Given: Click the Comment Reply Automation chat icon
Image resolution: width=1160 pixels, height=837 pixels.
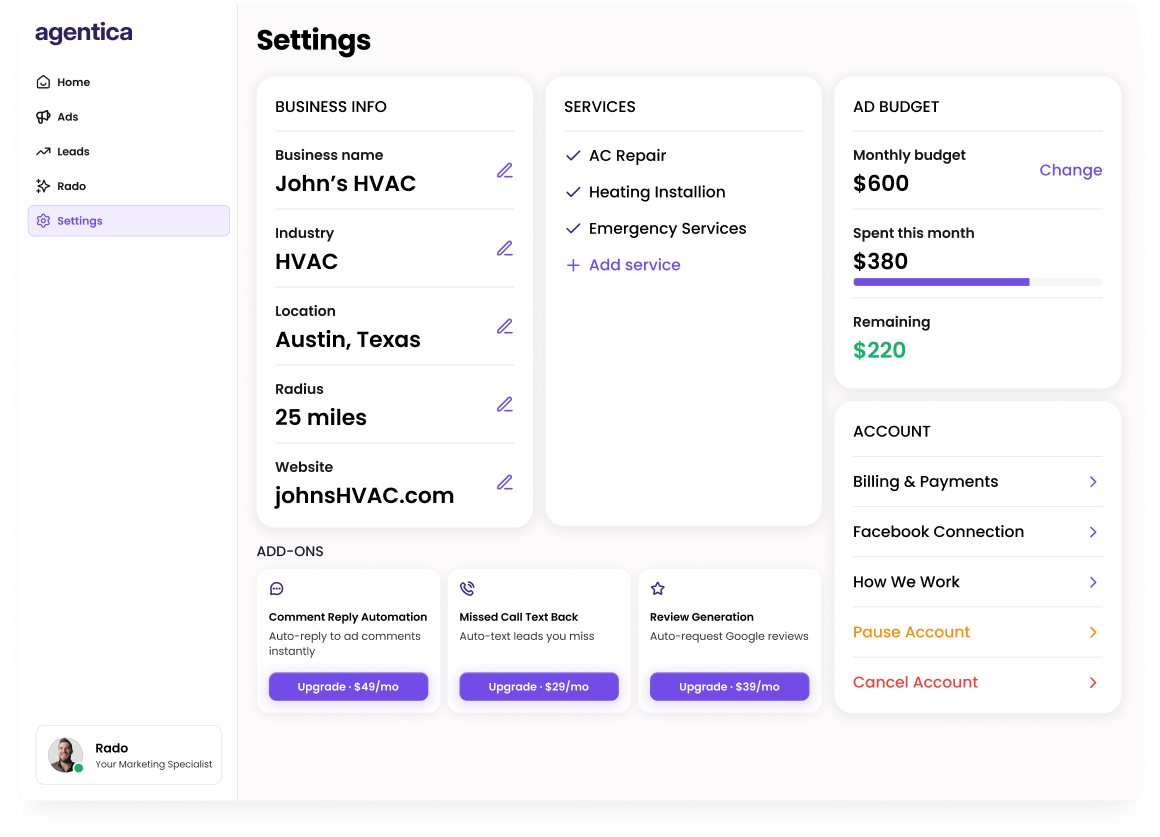Looking at the screenshot, I should (277, 589).
